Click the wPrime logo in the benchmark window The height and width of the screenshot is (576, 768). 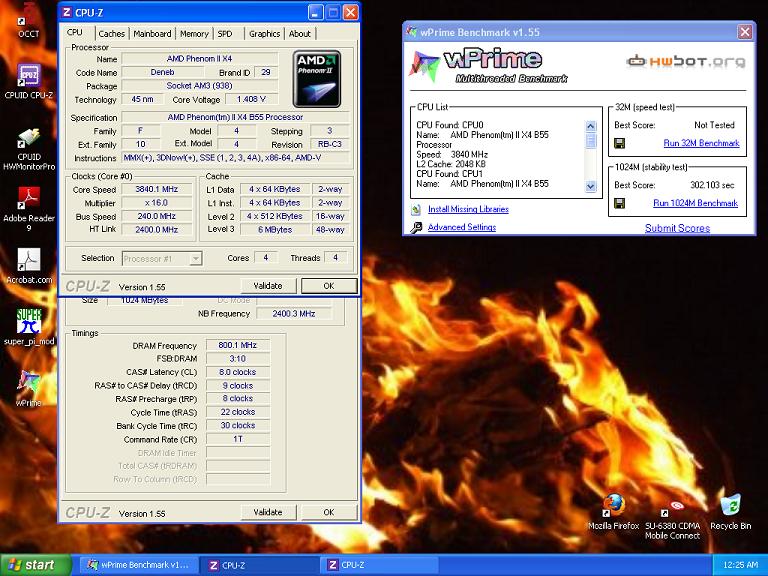(x=488, y=66)
